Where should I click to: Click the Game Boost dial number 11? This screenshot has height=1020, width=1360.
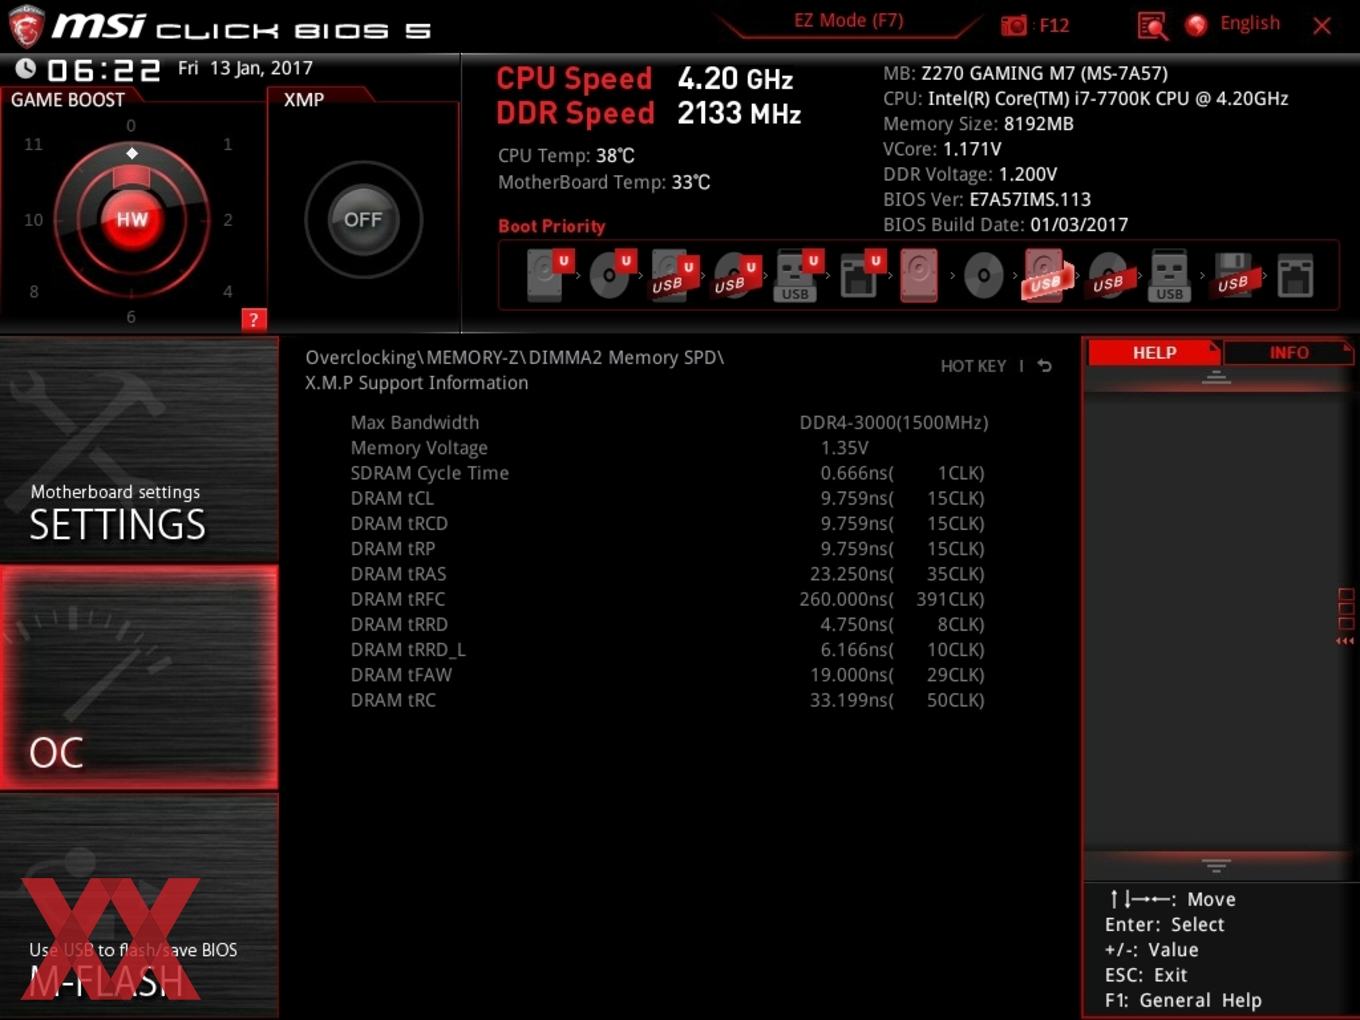(x=33, y=144)
